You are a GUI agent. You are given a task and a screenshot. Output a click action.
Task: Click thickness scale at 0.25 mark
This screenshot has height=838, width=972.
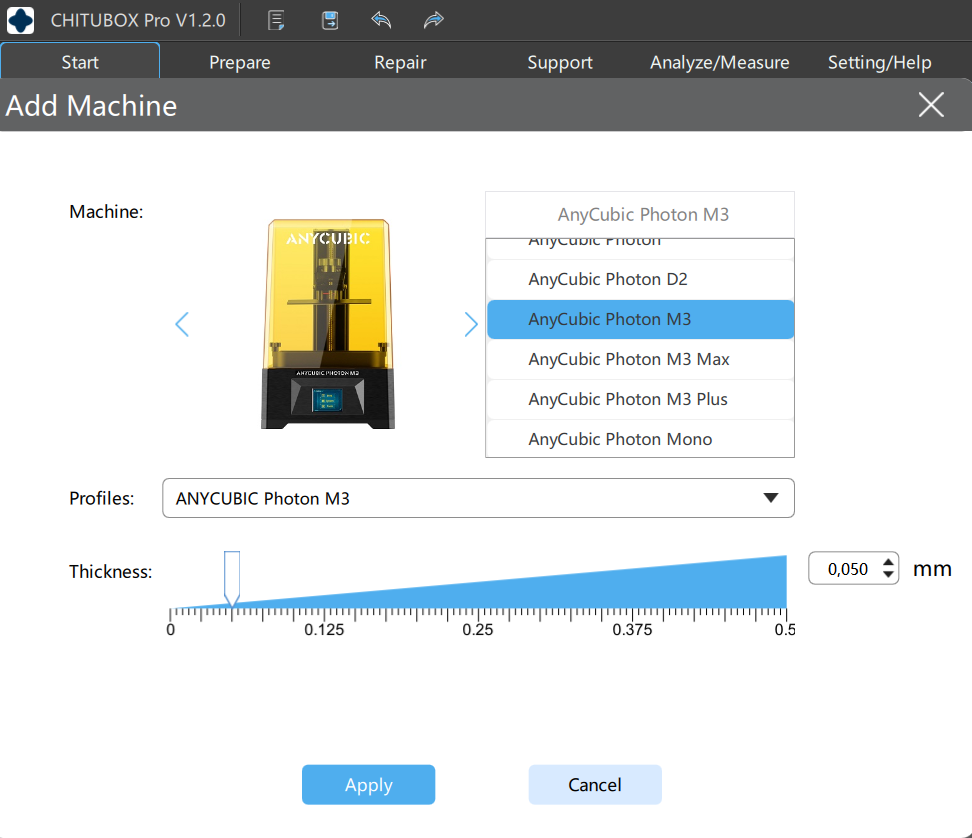(x=478, y=630)
